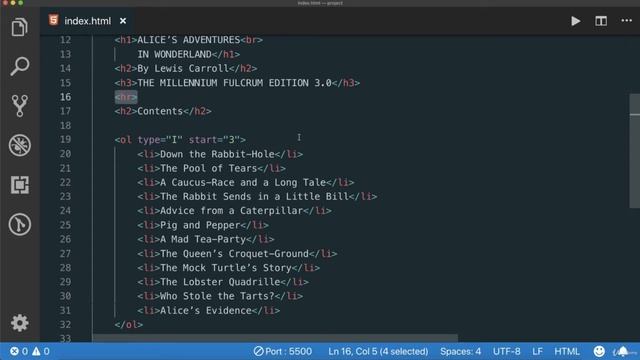This screenshot has width=640, height=360.
Task: Click 'A Caucus-Race and a Long Tale' line
Action: click(242, 182)
